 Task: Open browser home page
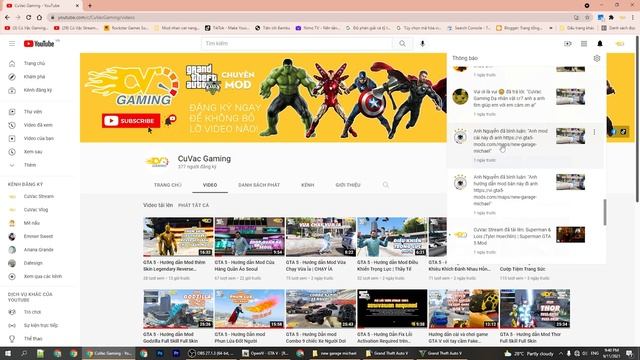[39, 17]
